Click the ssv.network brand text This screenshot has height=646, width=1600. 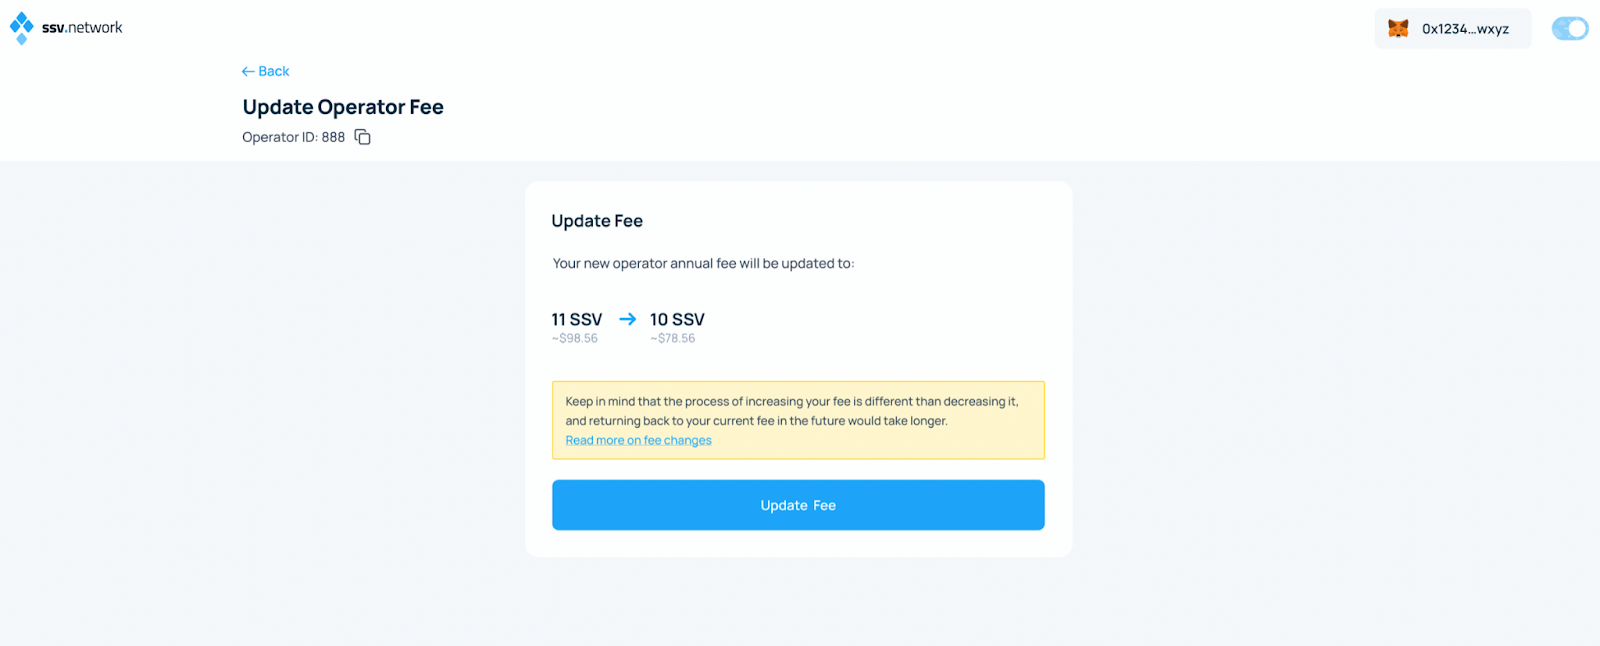pyautogui.click(x=82, y=28)
